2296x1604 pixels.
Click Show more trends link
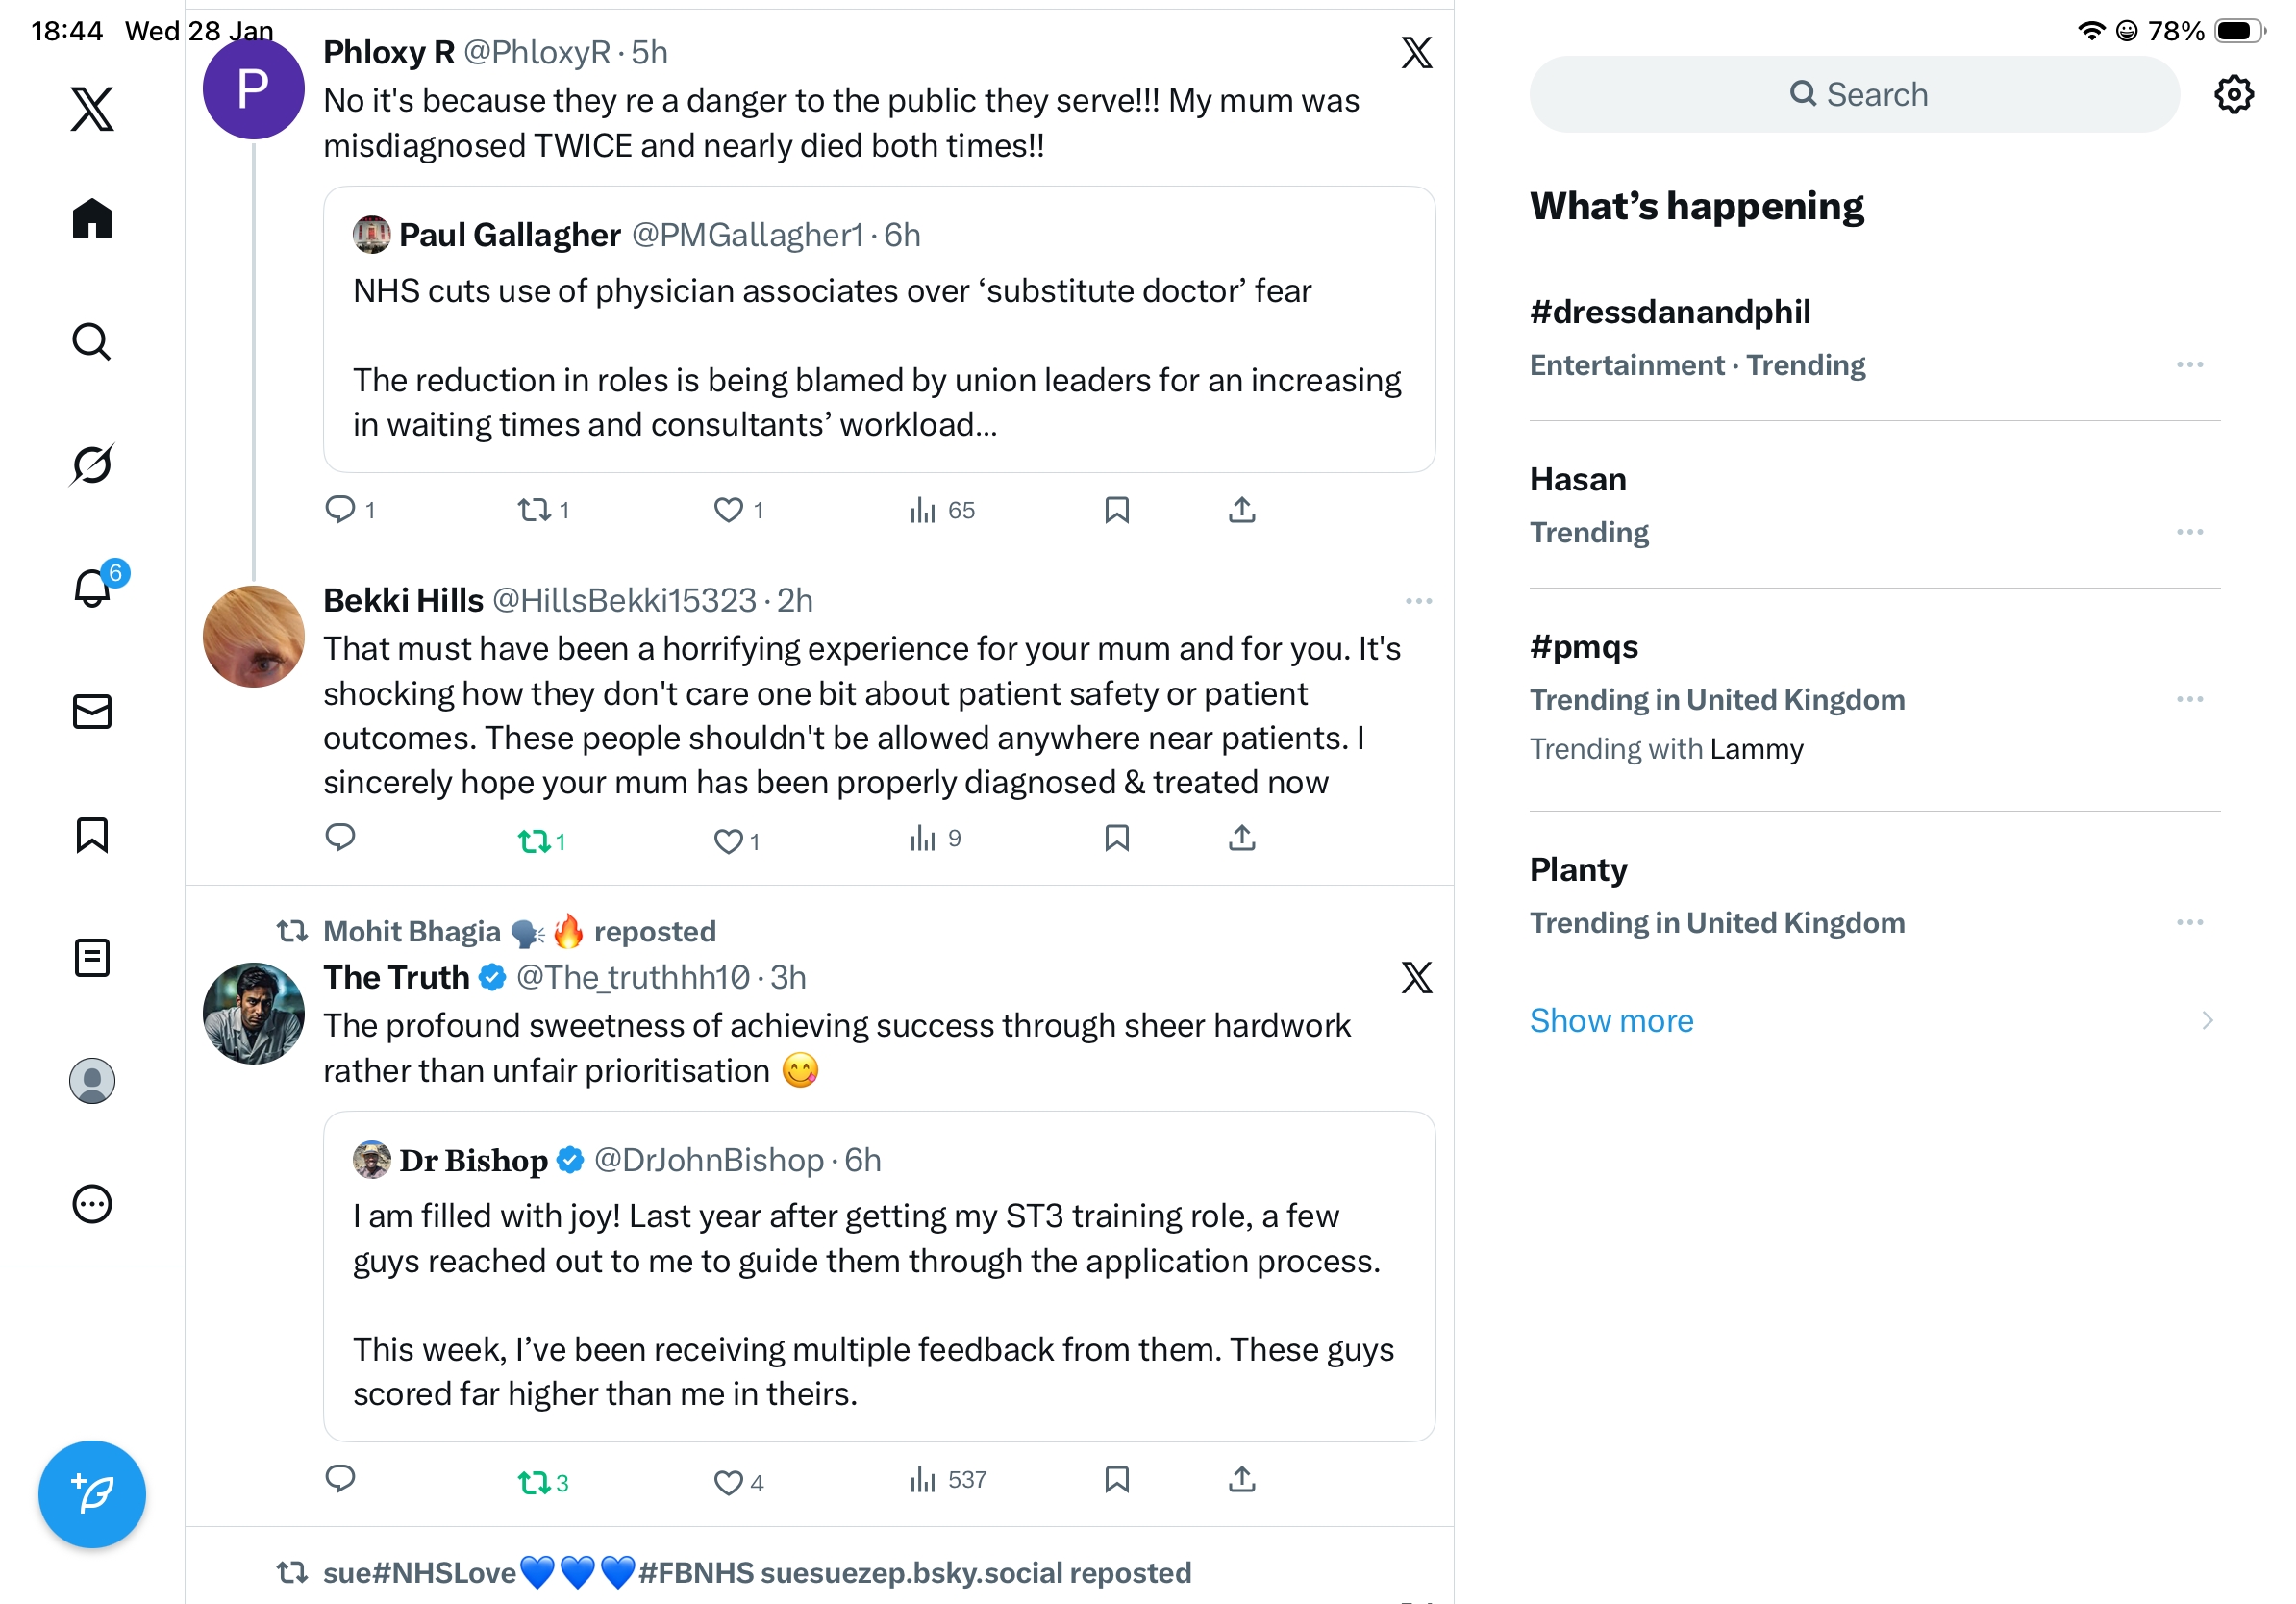pyautogui.click(x=1611, y=1020)
